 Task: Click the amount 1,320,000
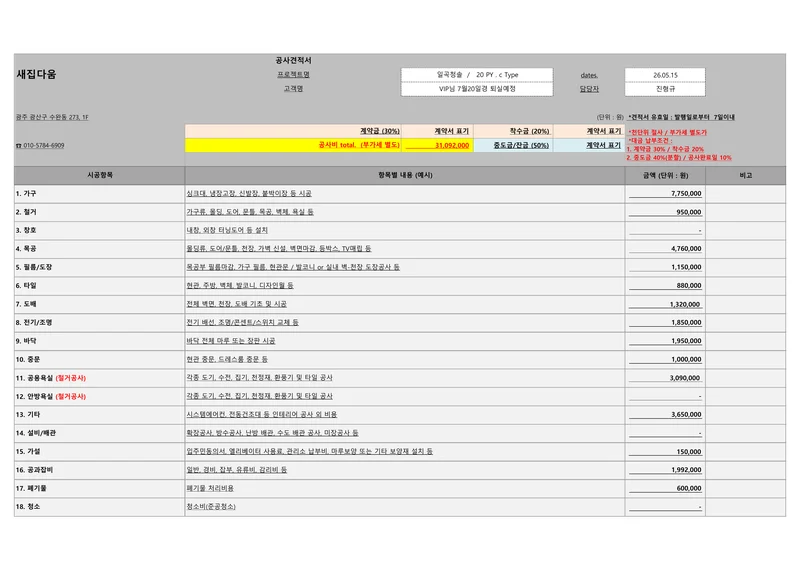685,305
